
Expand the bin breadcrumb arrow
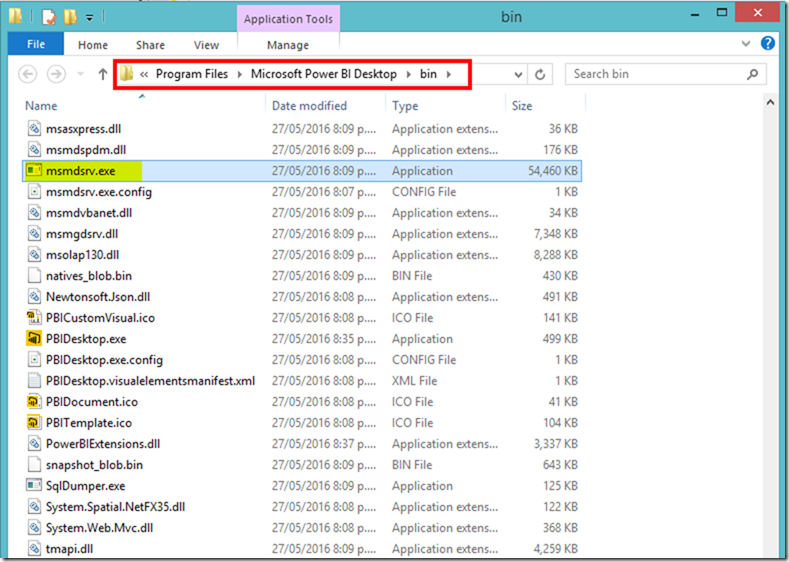[x=448, y=74]
